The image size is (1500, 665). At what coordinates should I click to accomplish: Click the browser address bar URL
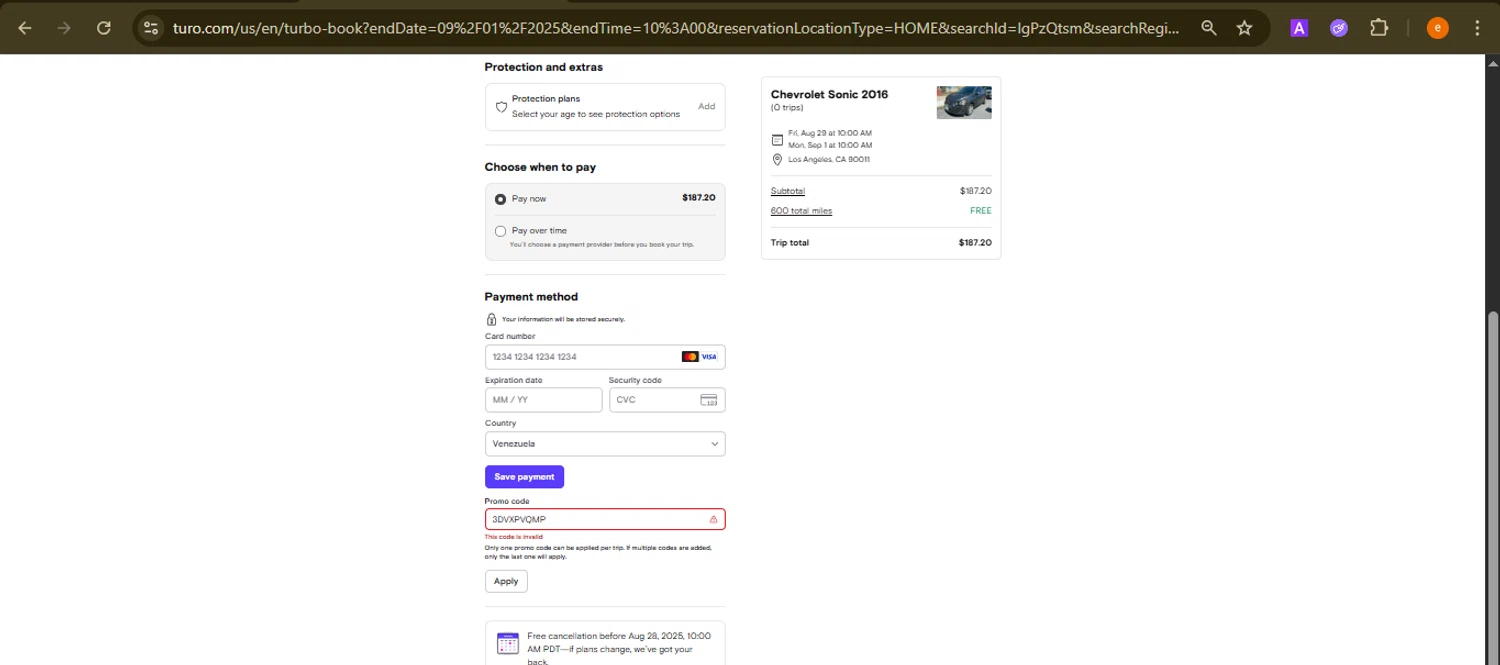tap(675, 28)
